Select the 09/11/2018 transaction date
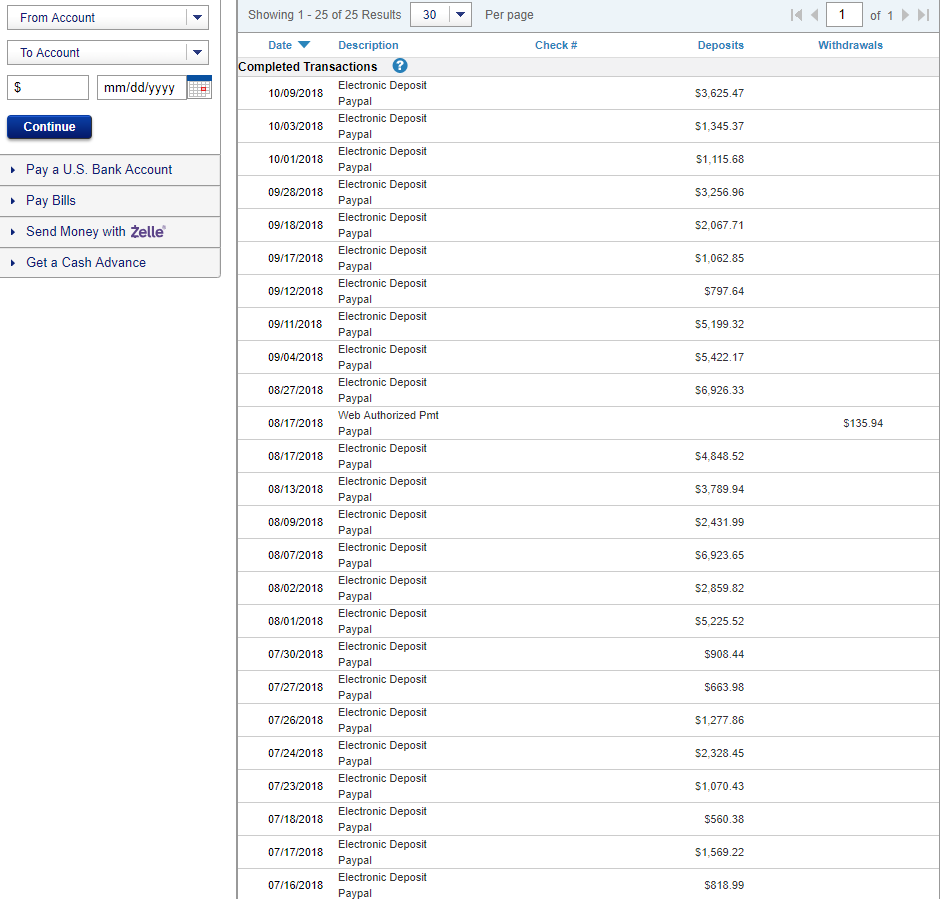Image resolution: width=940 pixels, height=899 pixels. tap(296, 324)
